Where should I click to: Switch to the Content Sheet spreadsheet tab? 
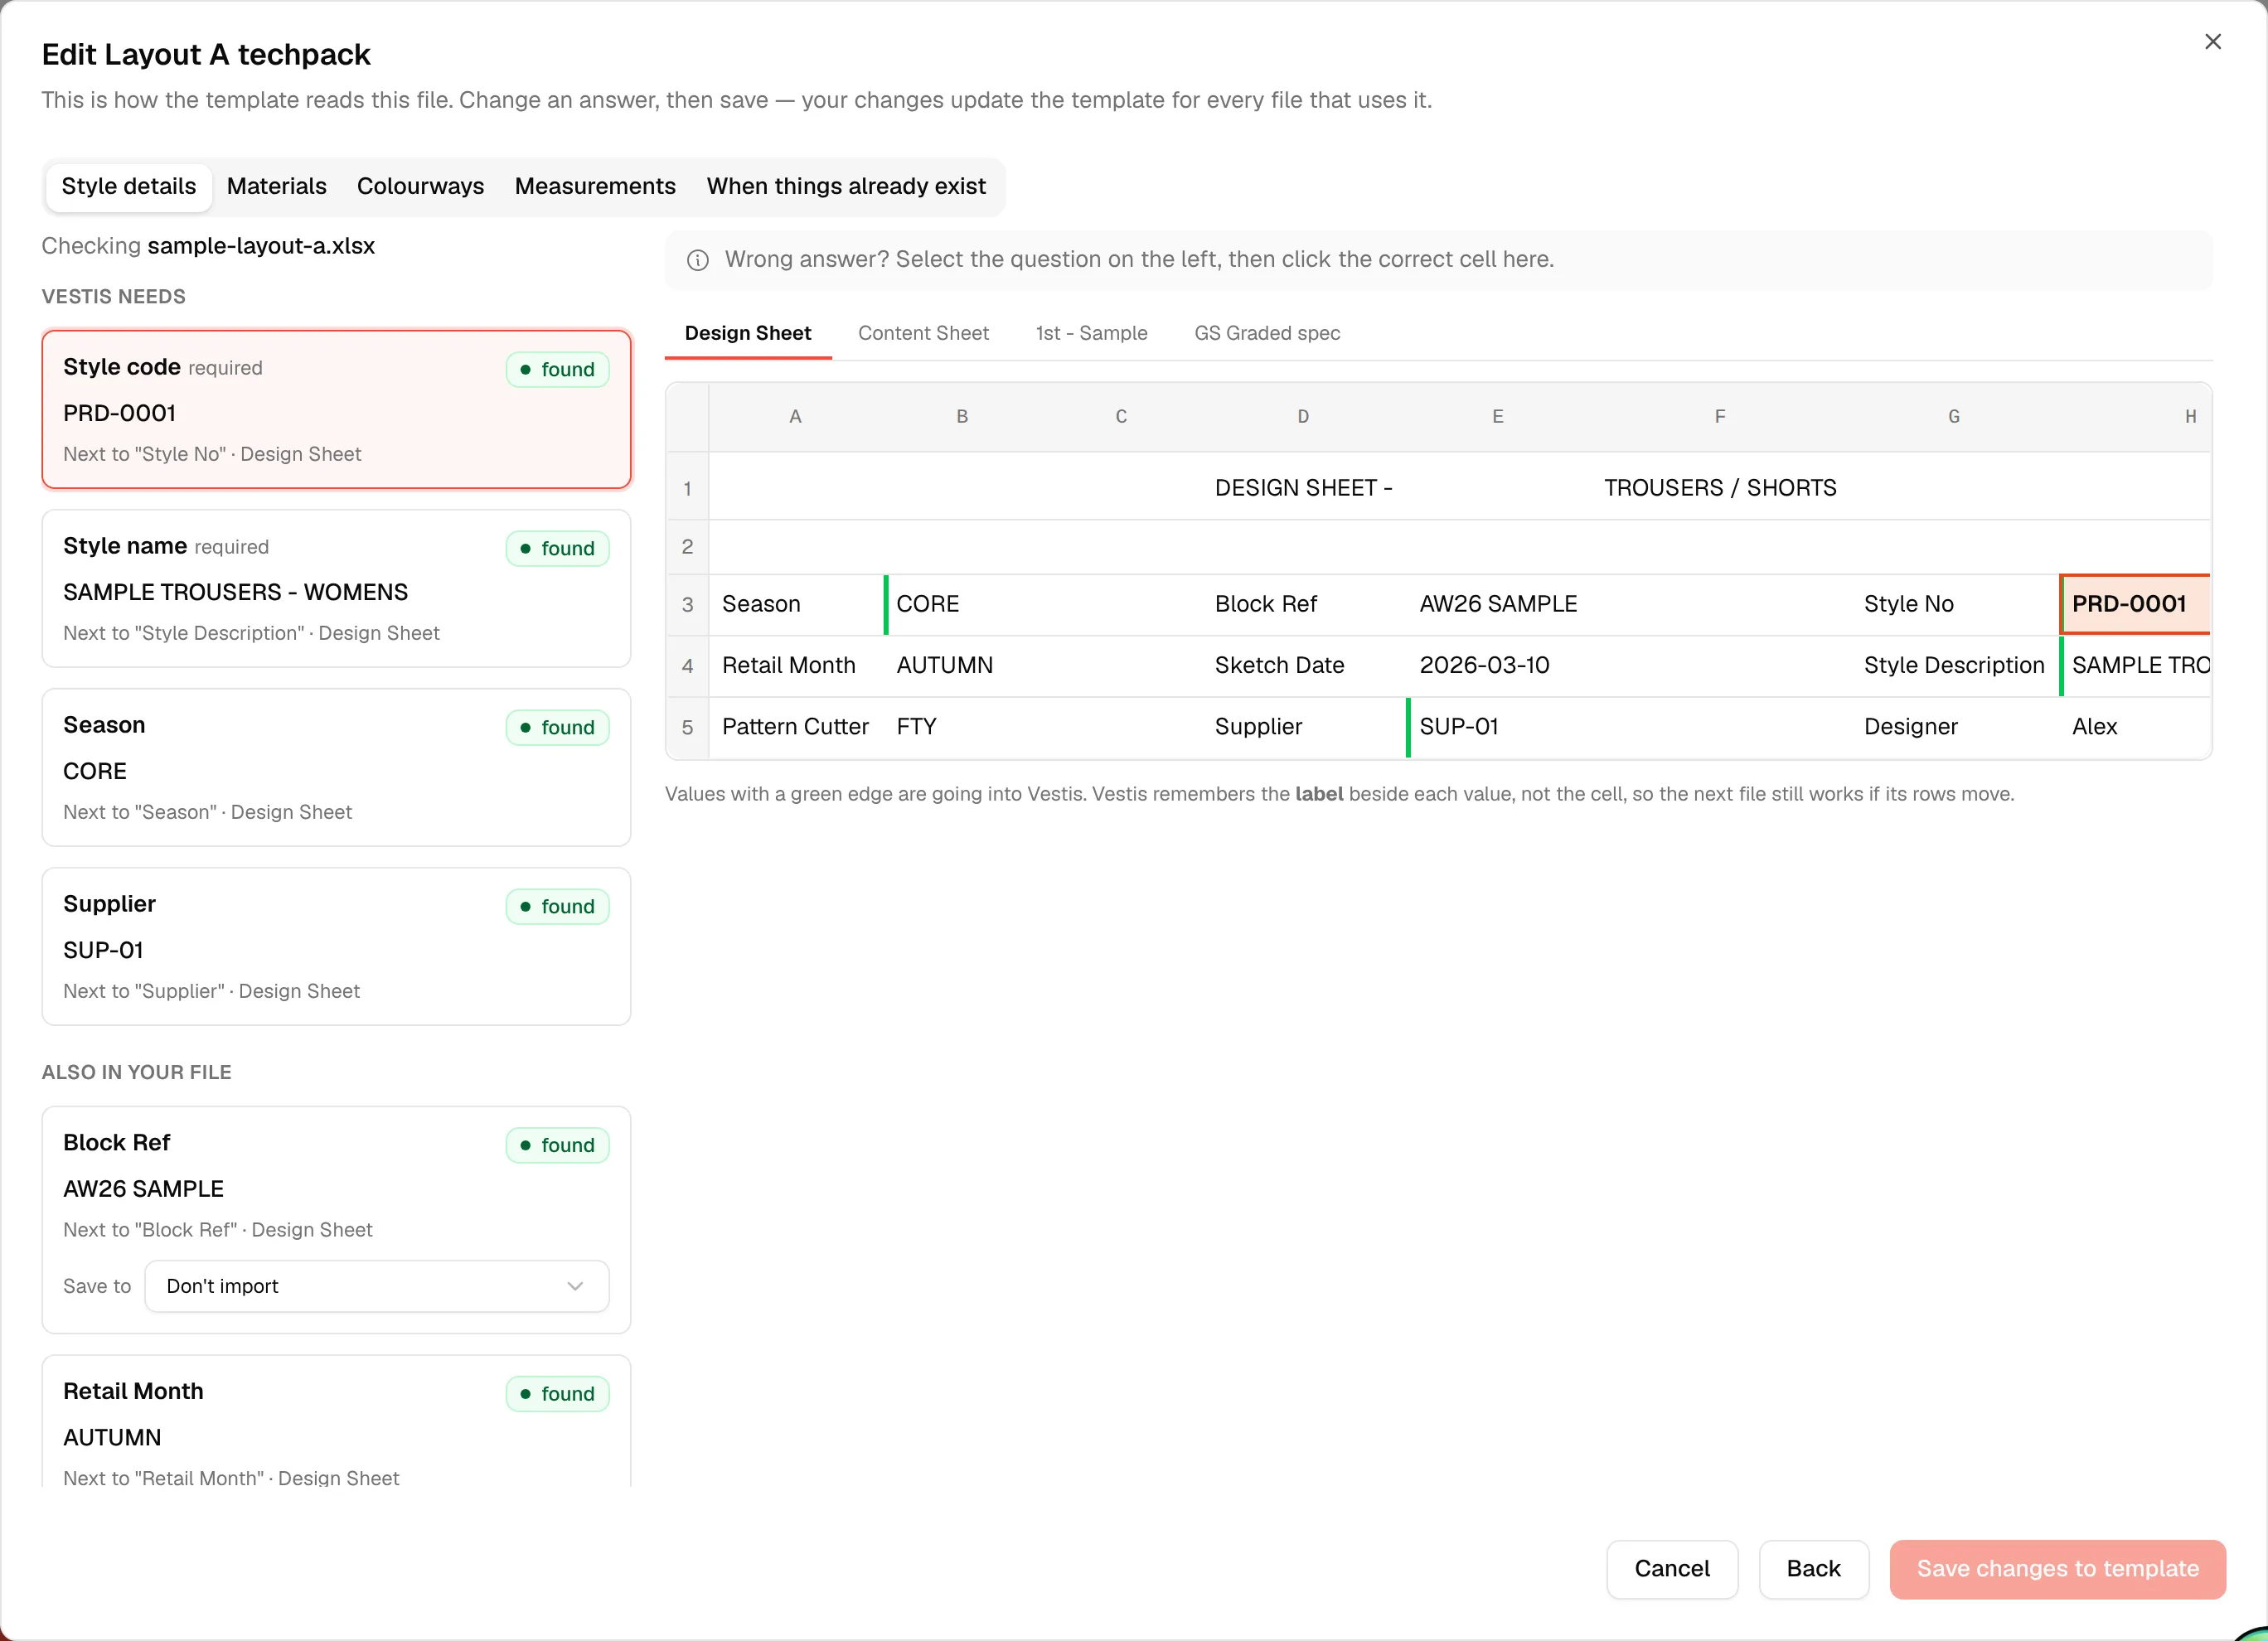point(923,333)
